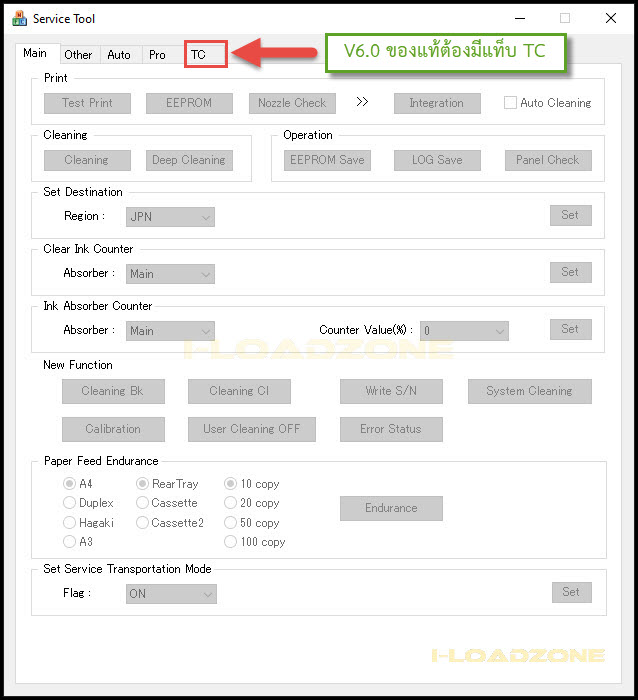Click the LOG Save button
Screen dimensions: 638x700
pos(437,160)
